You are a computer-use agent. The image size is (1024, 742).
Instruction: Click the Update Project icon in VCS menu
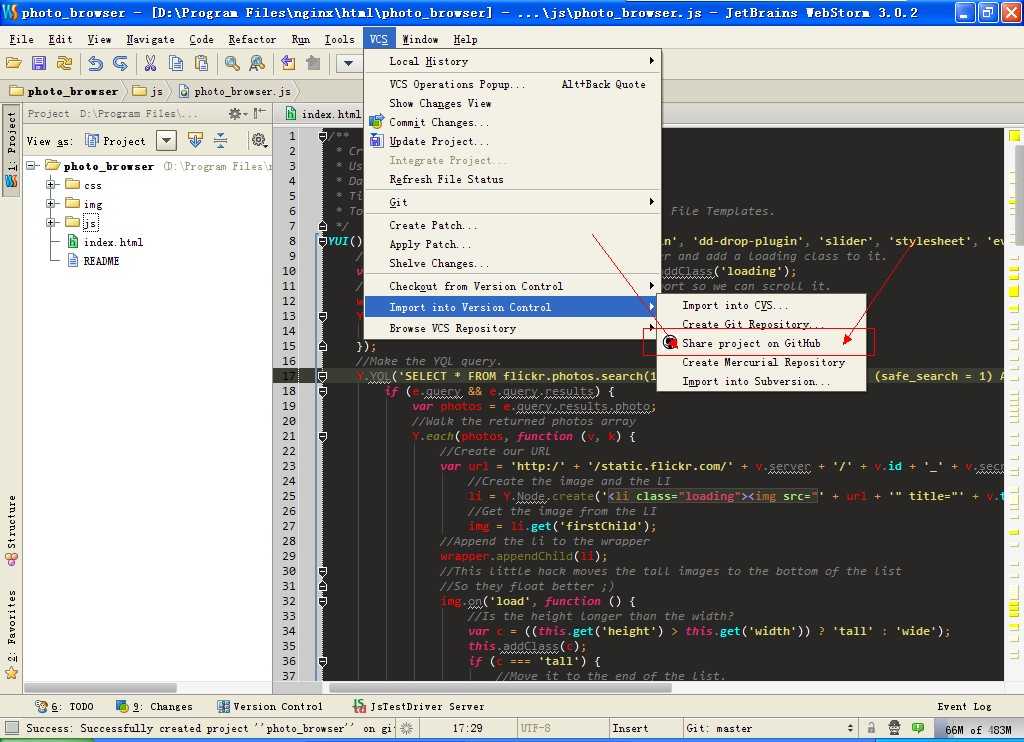pyautogui.click(x=376, y=141)
